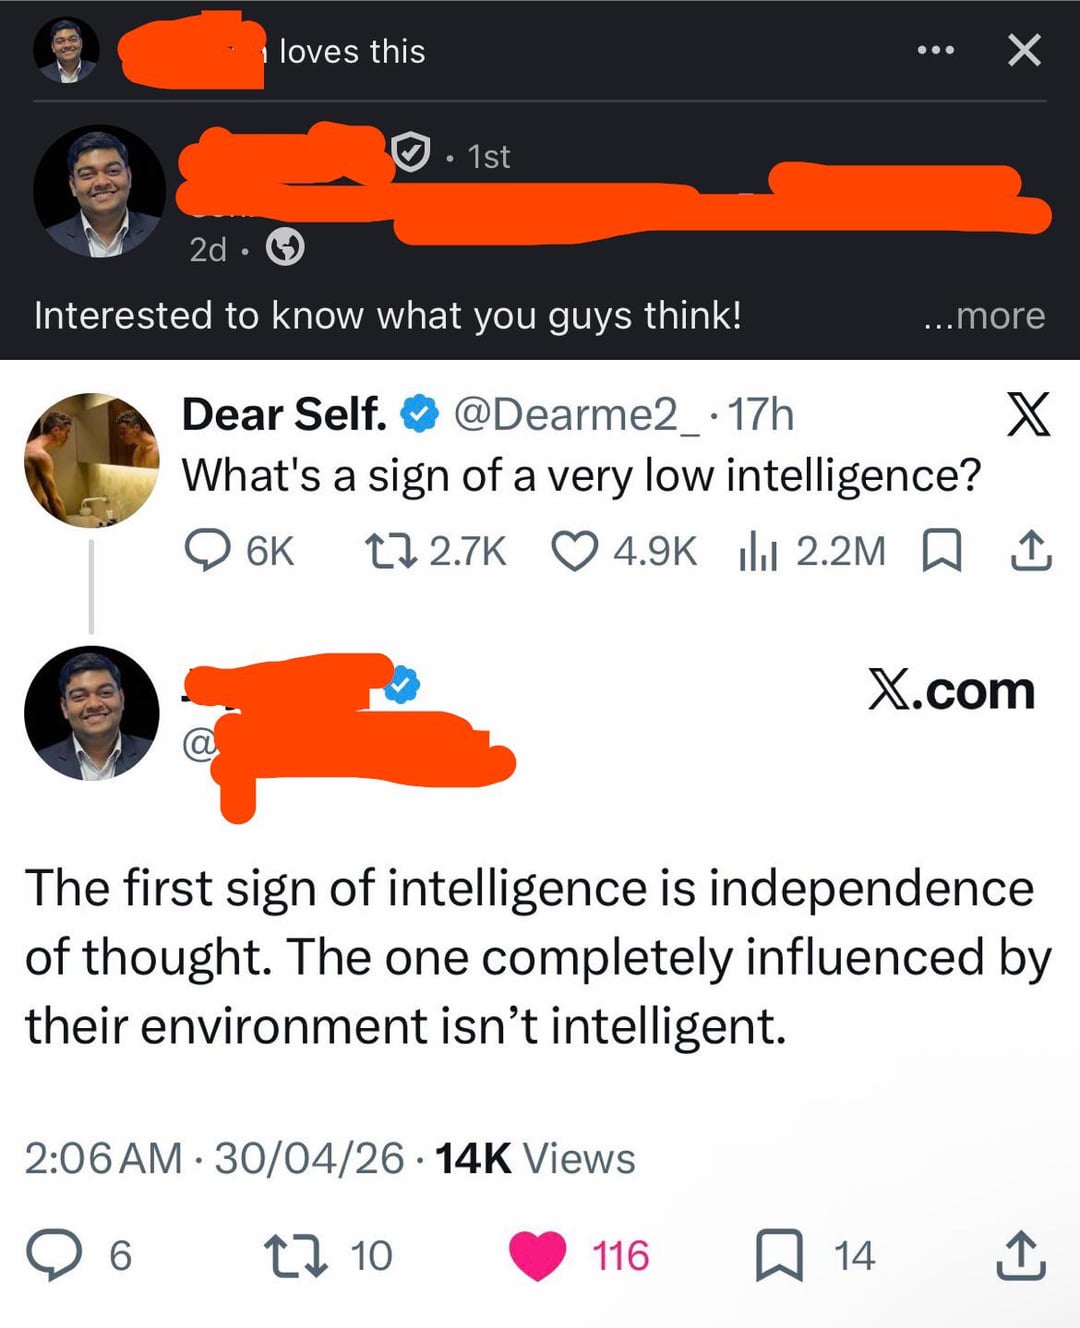Open the three-dot options menu
The width and height of the screenshot is (1080, 1328).
coord(935,50)
